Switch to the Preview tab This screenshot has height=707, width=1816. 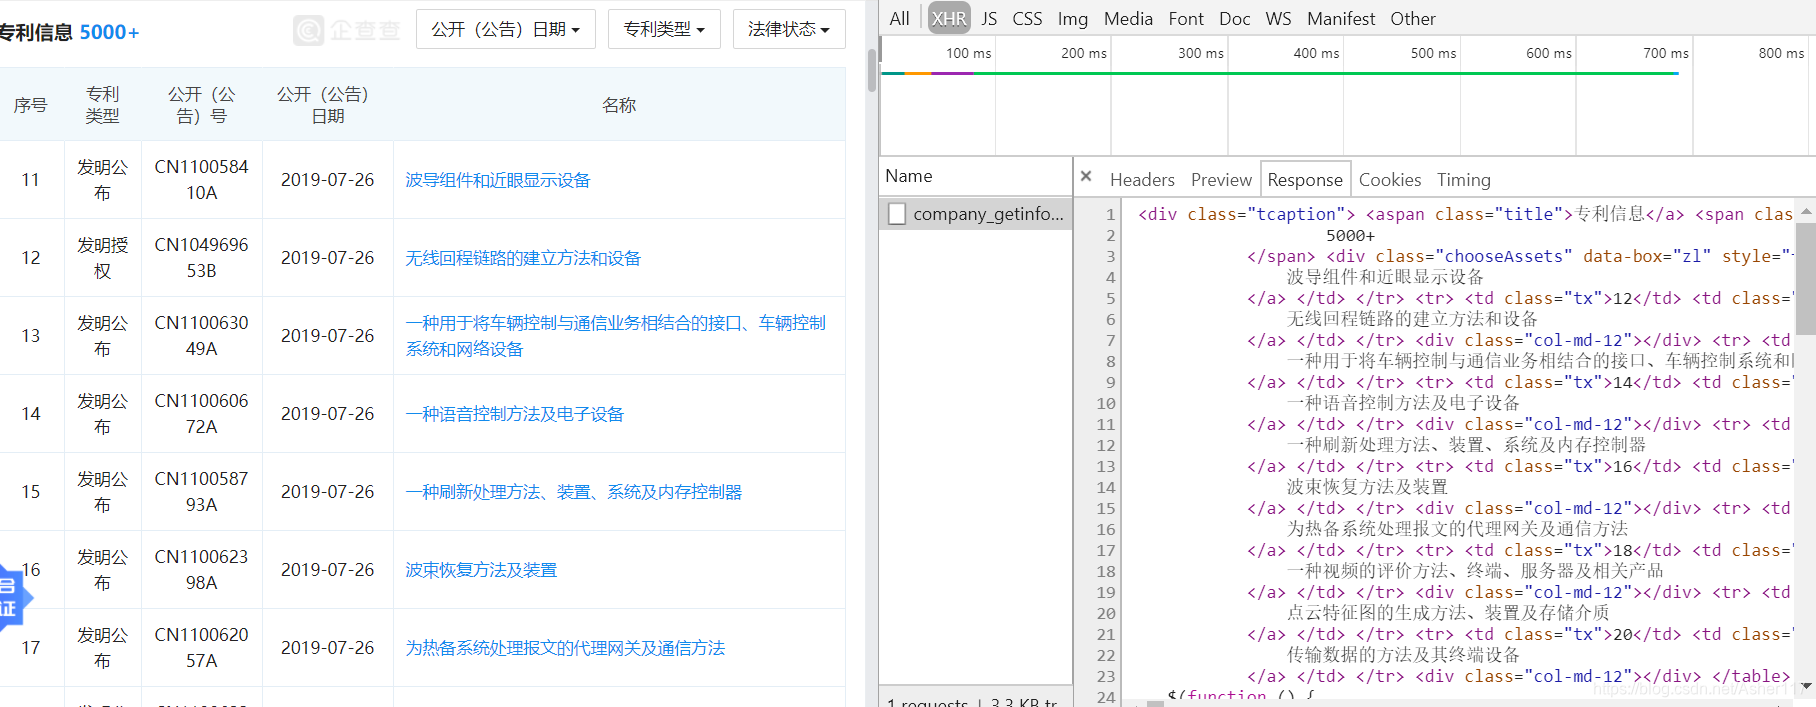pos(1221,180)
